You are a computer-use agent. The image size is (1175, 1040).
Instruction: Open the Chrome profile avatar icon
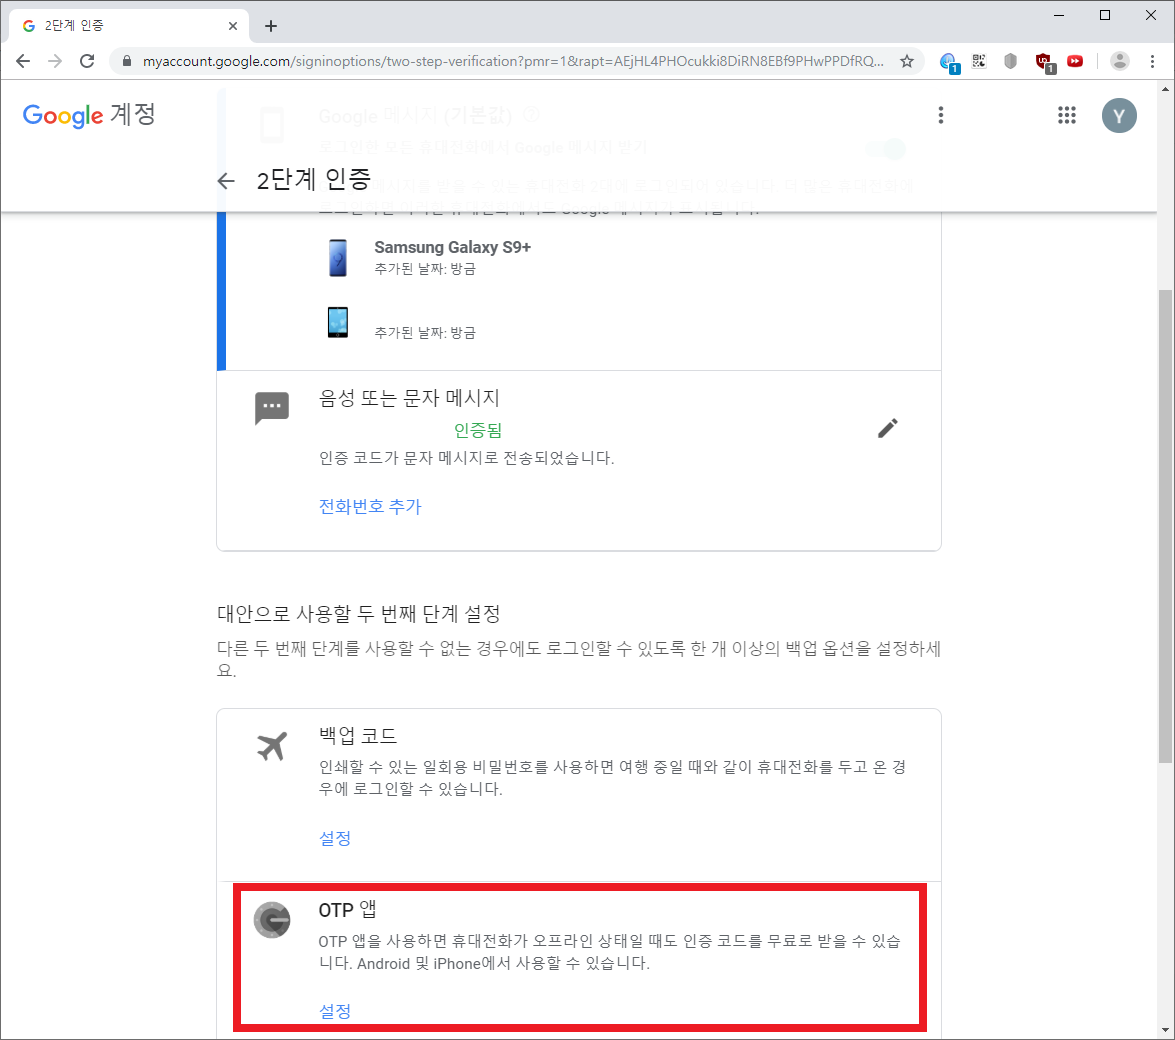point(1120,61)
